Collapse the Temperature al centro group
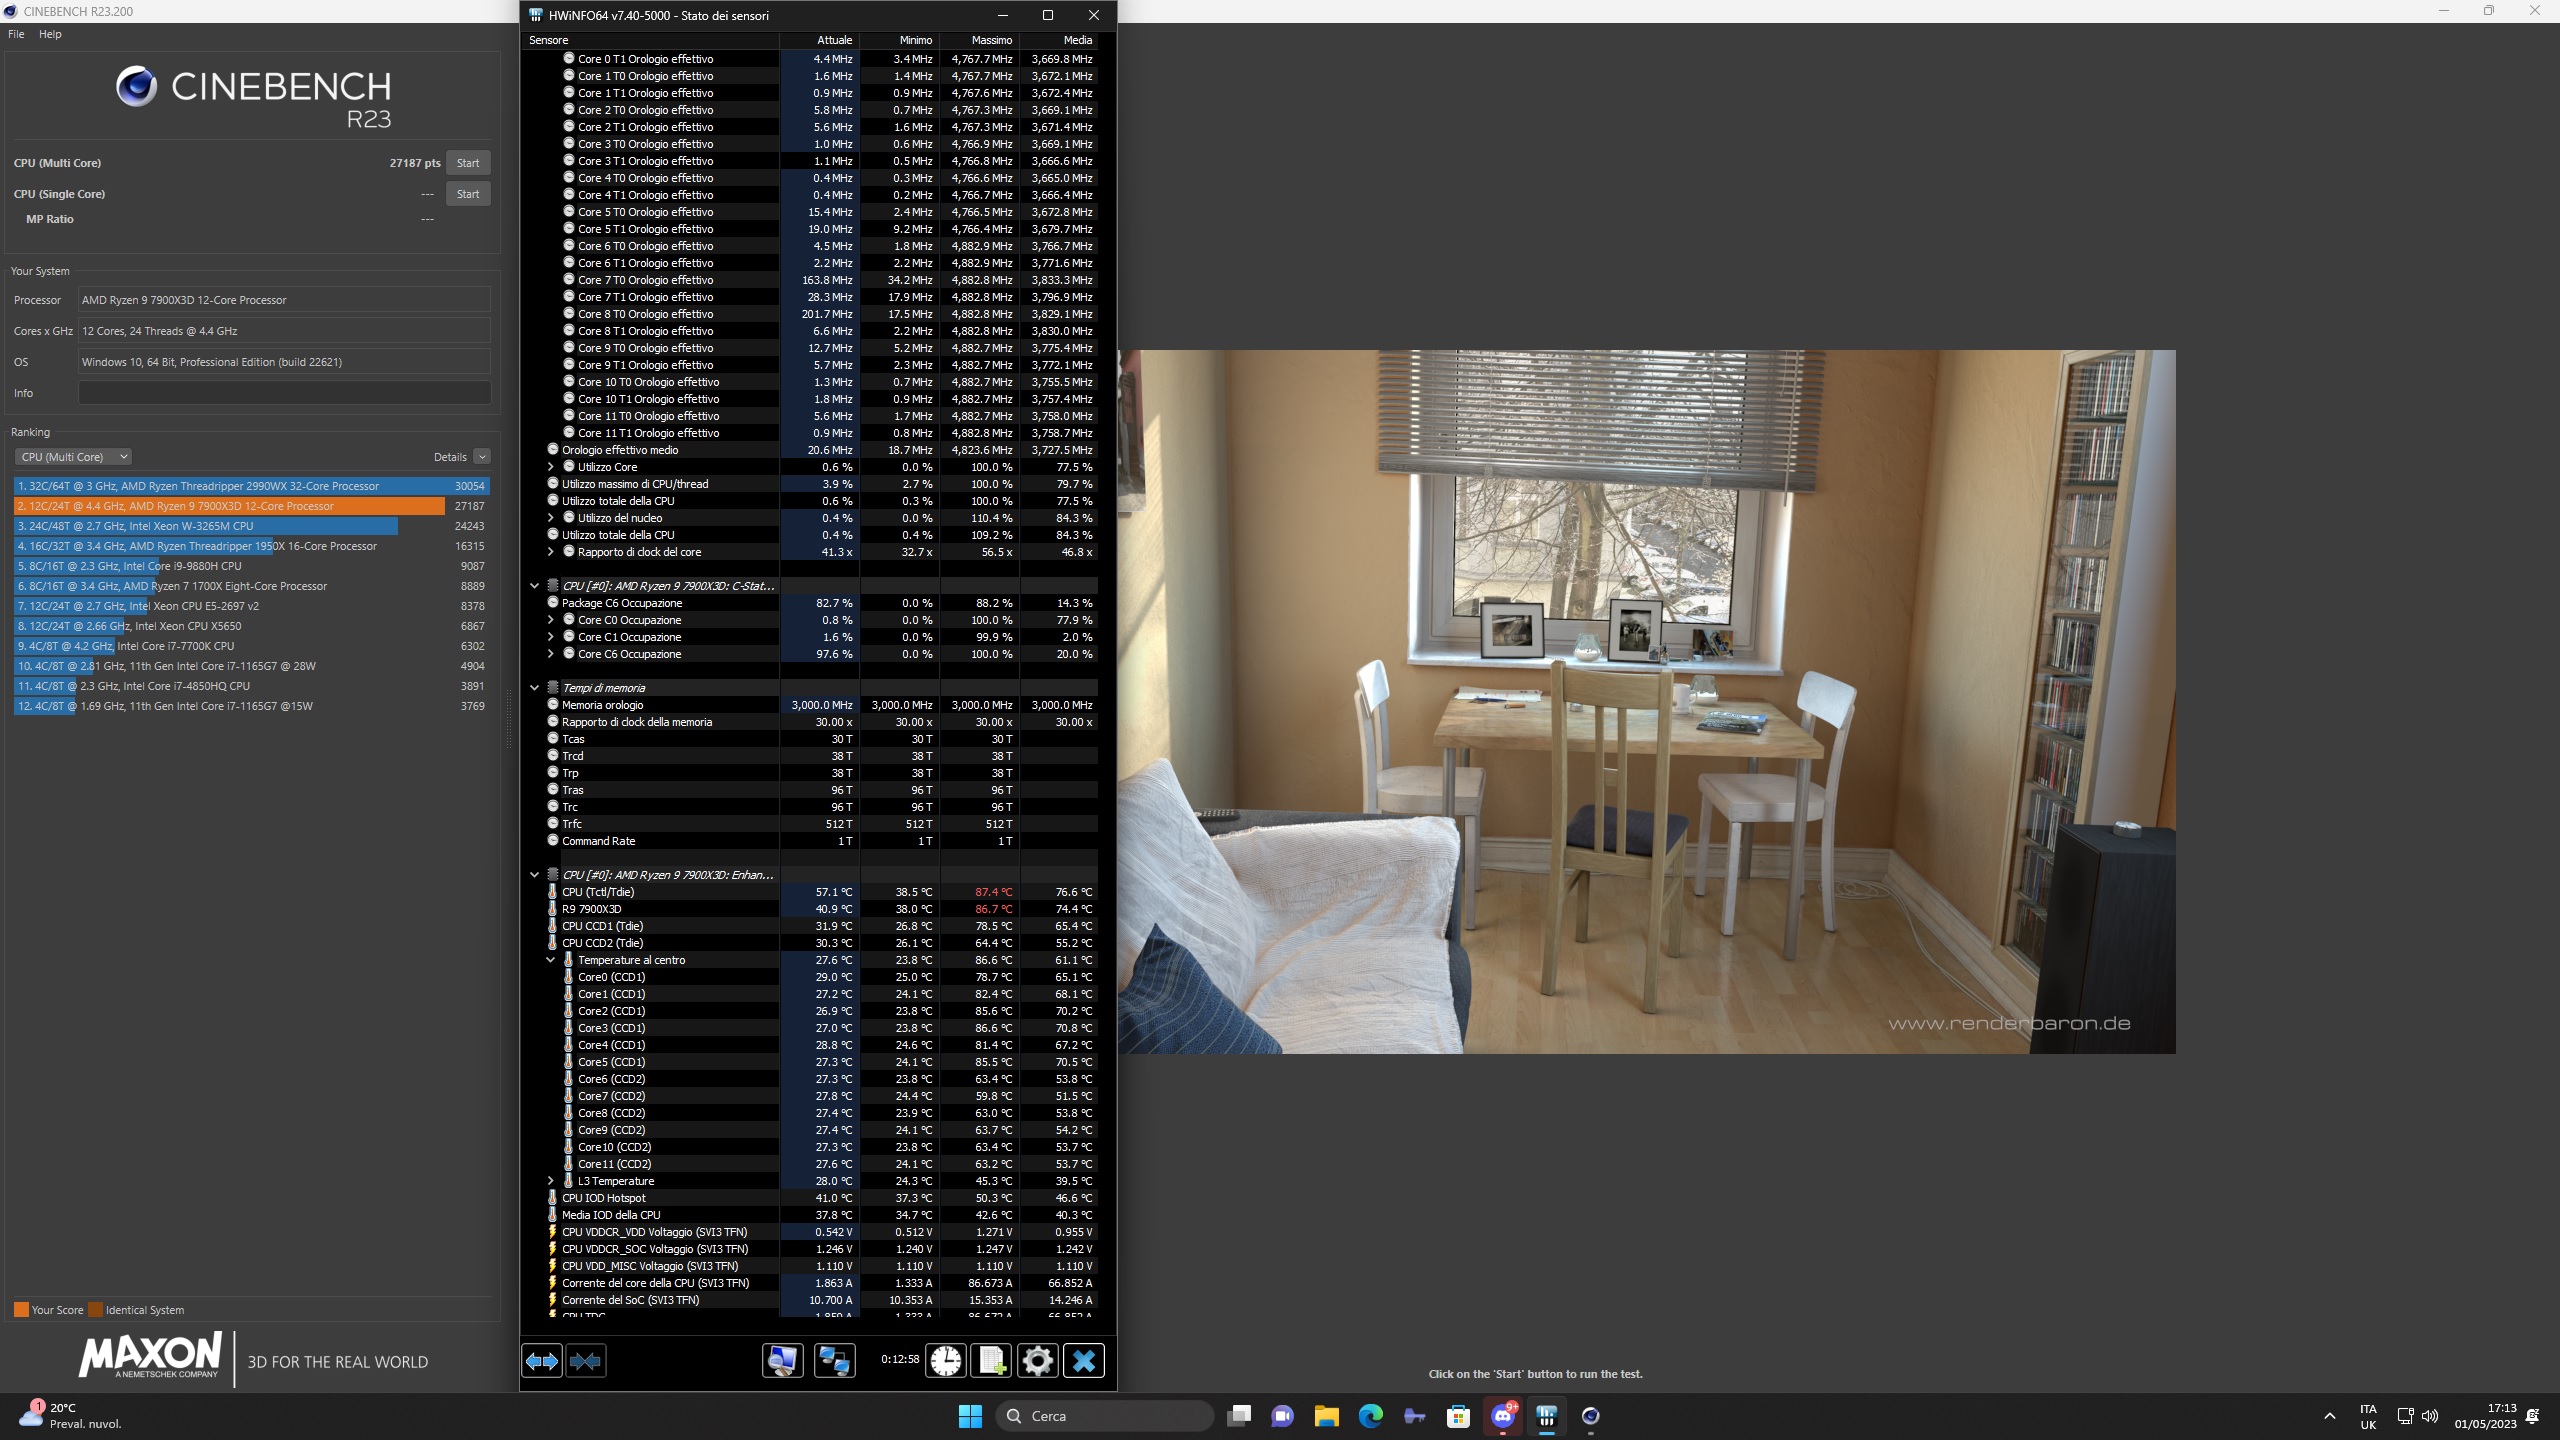The image size is (2560, 1440). 551,959
